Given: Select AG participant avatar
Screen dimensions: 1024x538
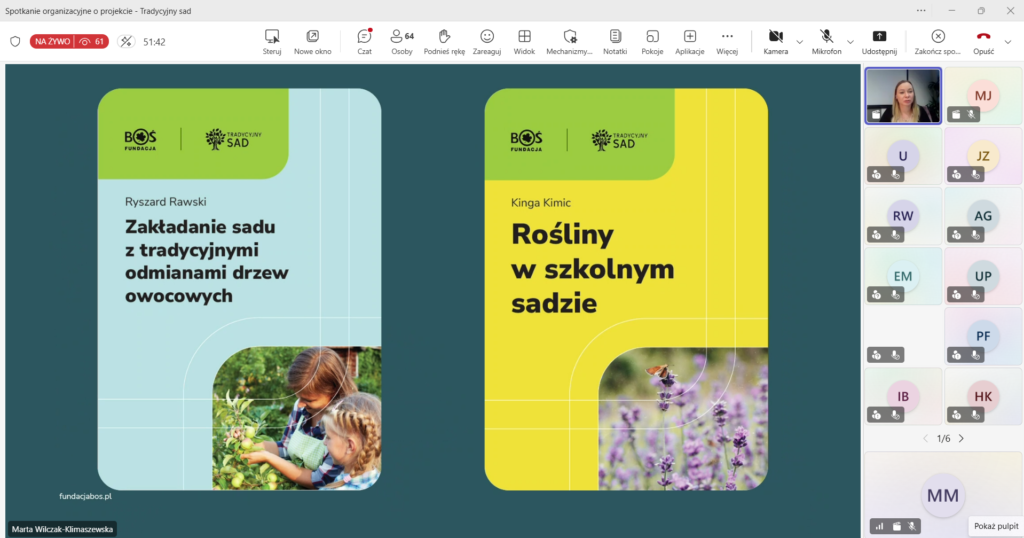Looking at the screenshot, I should point(983,216).
